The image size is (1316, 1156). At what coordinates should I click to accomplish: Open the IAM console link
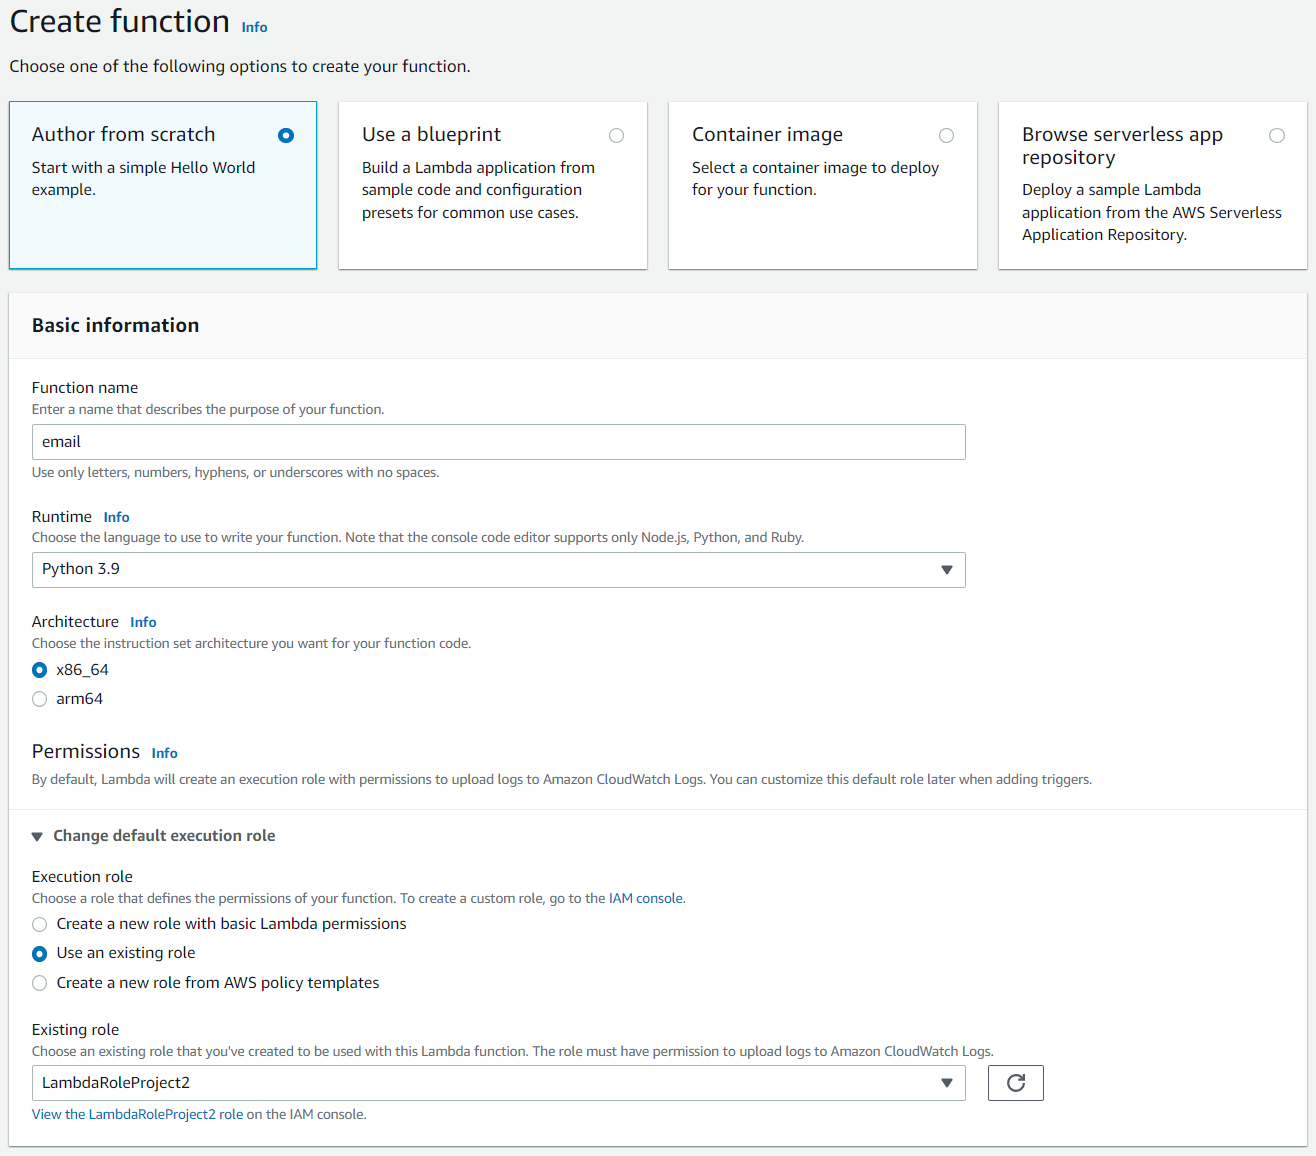tap(646, 898)
